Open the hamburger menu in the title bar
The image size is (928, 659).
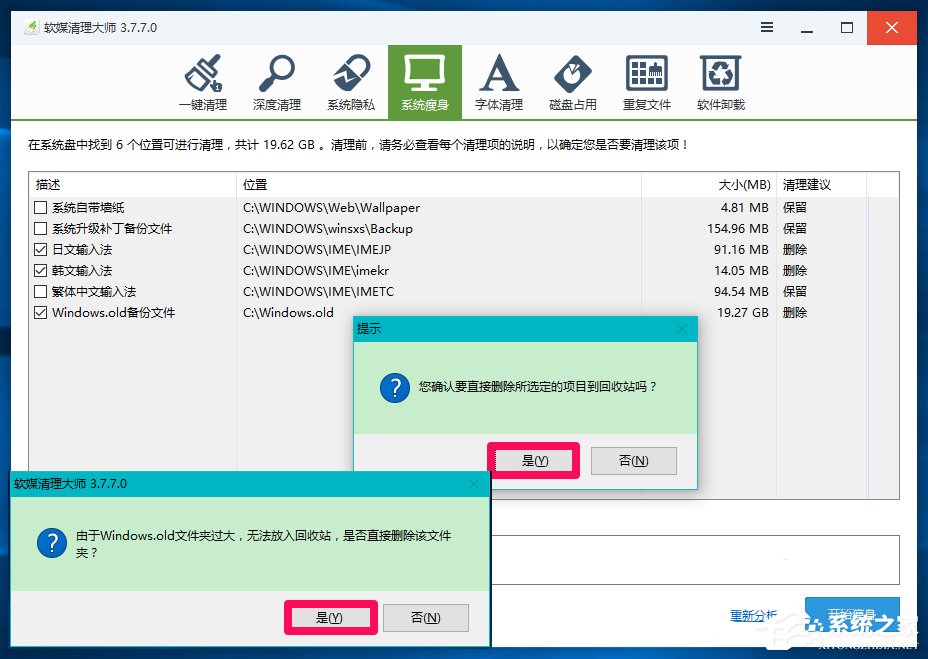pyautogui.click(x=767, y=28)
